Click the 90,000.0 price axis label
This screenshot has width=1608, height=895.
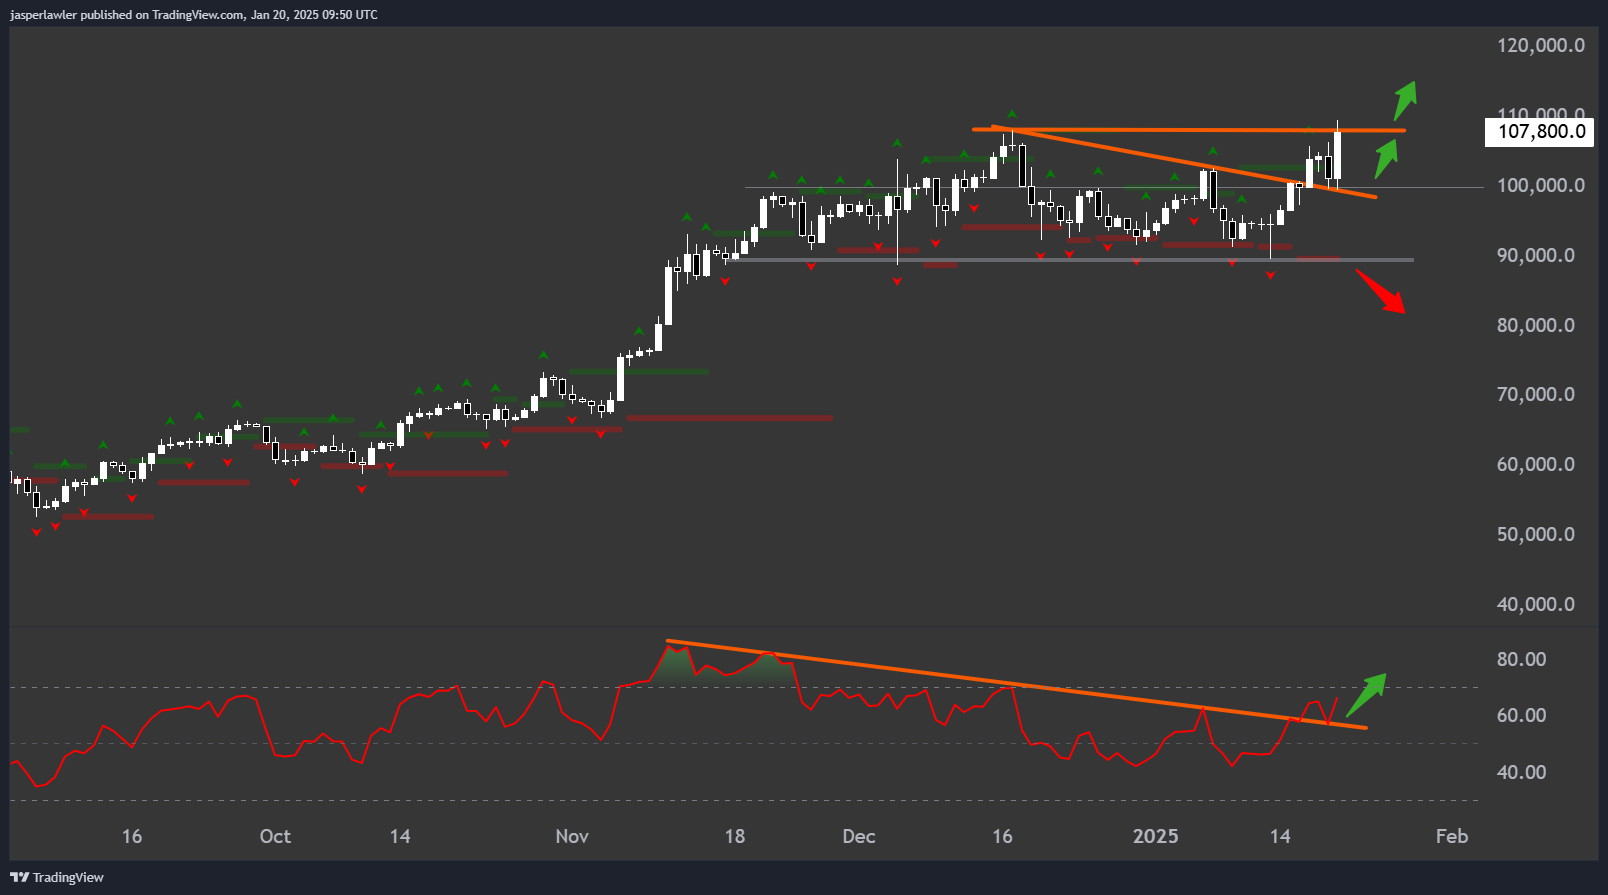(x=1535, y=255)
